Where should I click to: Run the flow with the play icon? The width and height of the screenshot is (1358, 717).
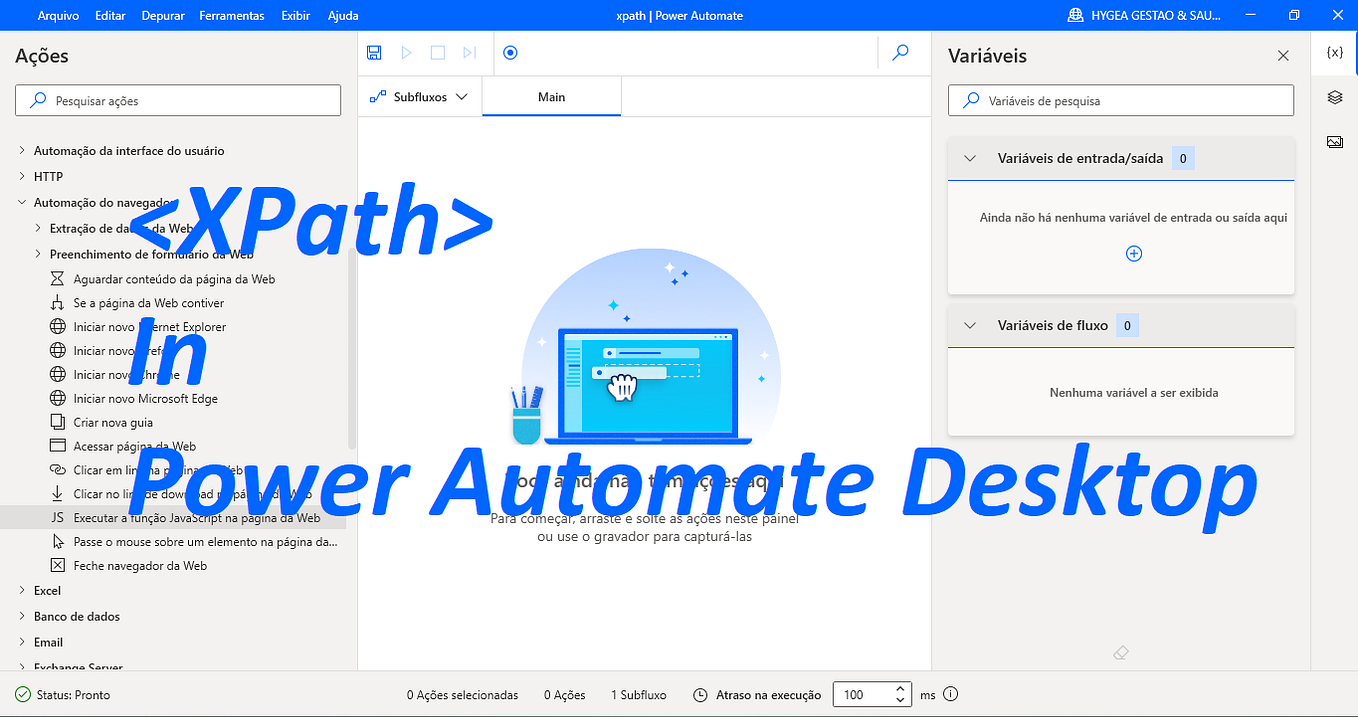pos(405,52)
